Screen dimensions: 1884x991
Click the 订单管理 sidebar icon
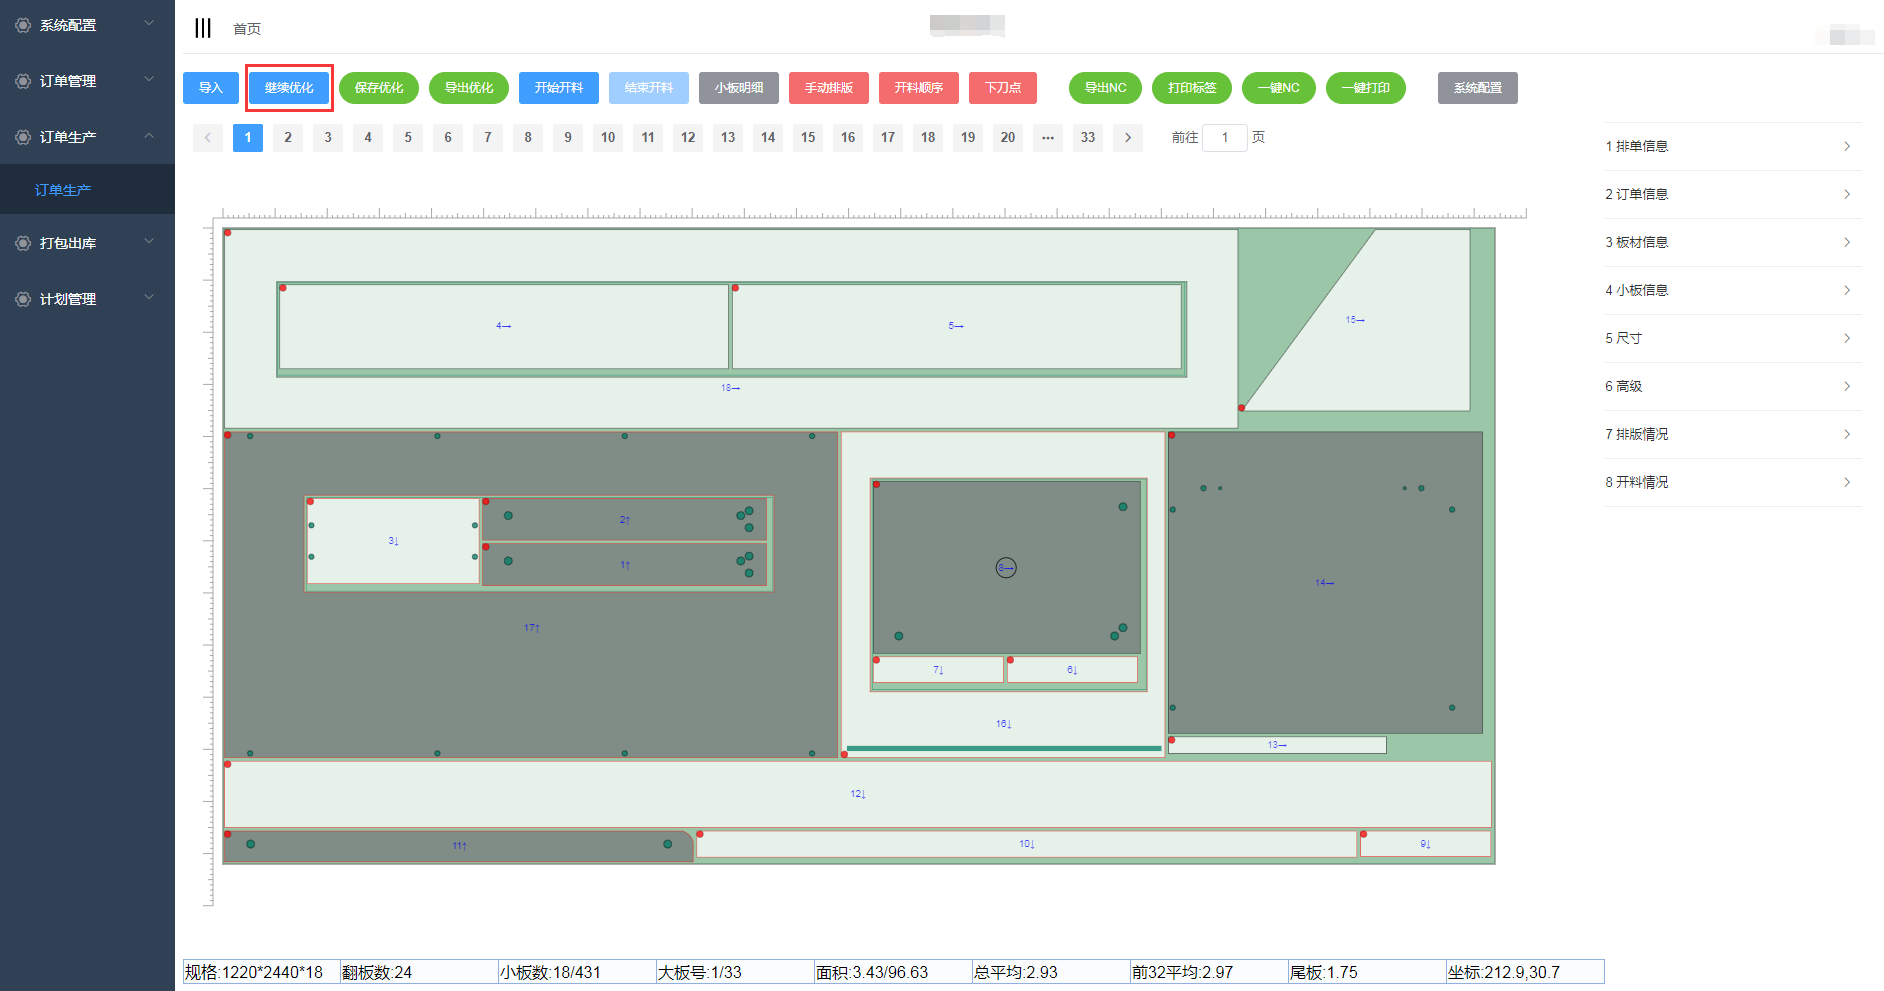click(23, 81)
